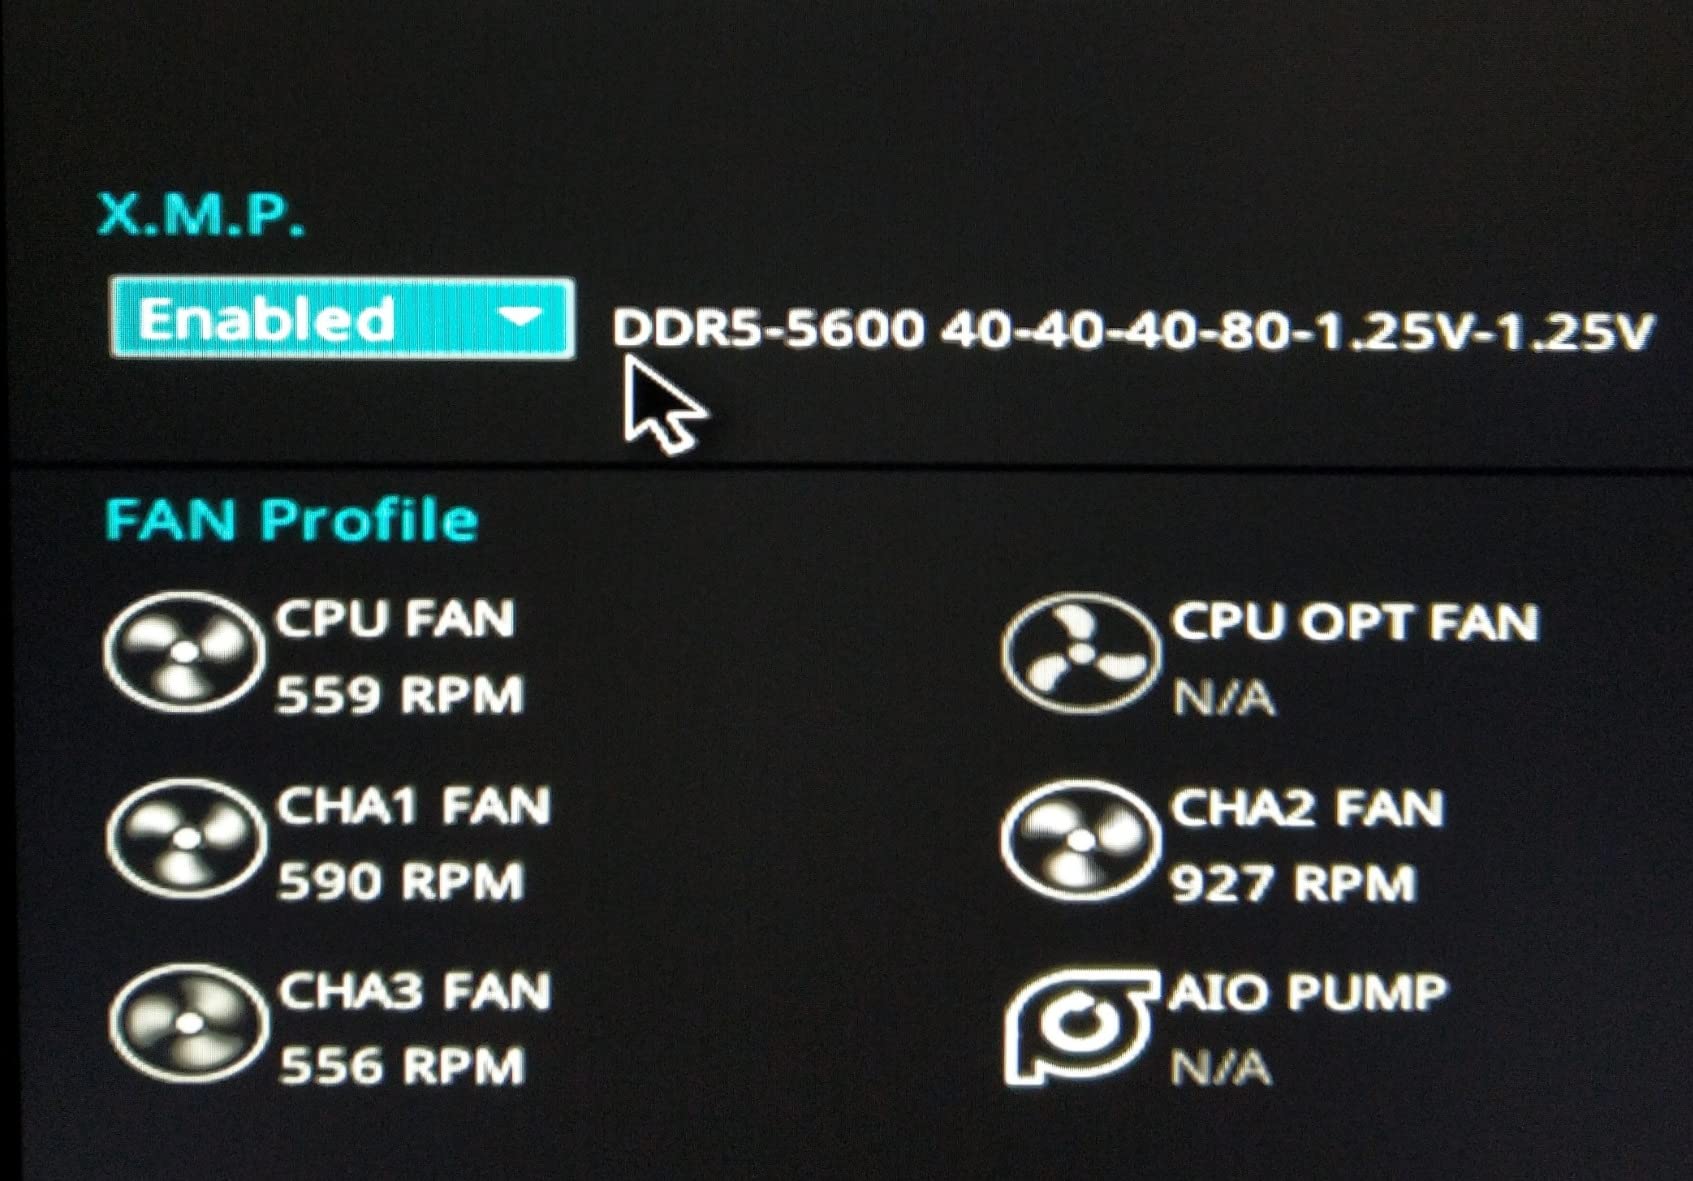Select the CHA3 FAN icon
Viewport: 1693px width, 1181px height.
188,1024
